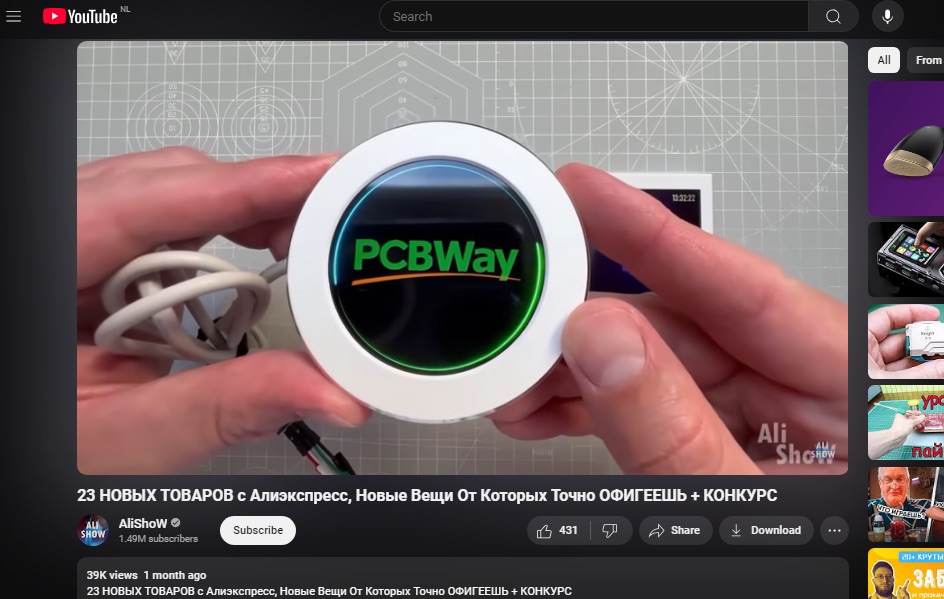
Task: Click the AliShoW verified checkmark badge
Action: [175, 523]
